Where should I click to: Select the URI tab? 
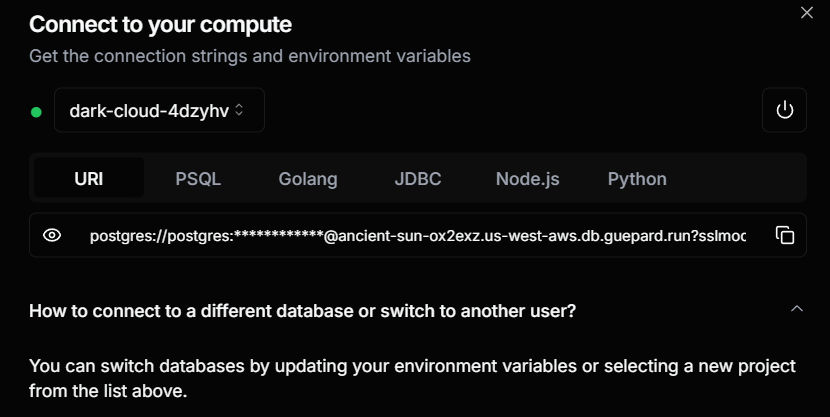pyautogui.click(x=89, y=178)
